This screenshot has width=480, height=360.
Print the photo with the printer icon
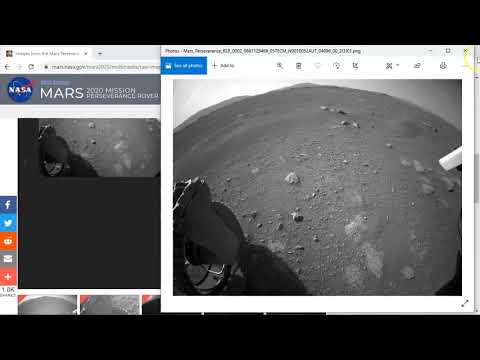[x=443, y=66]
